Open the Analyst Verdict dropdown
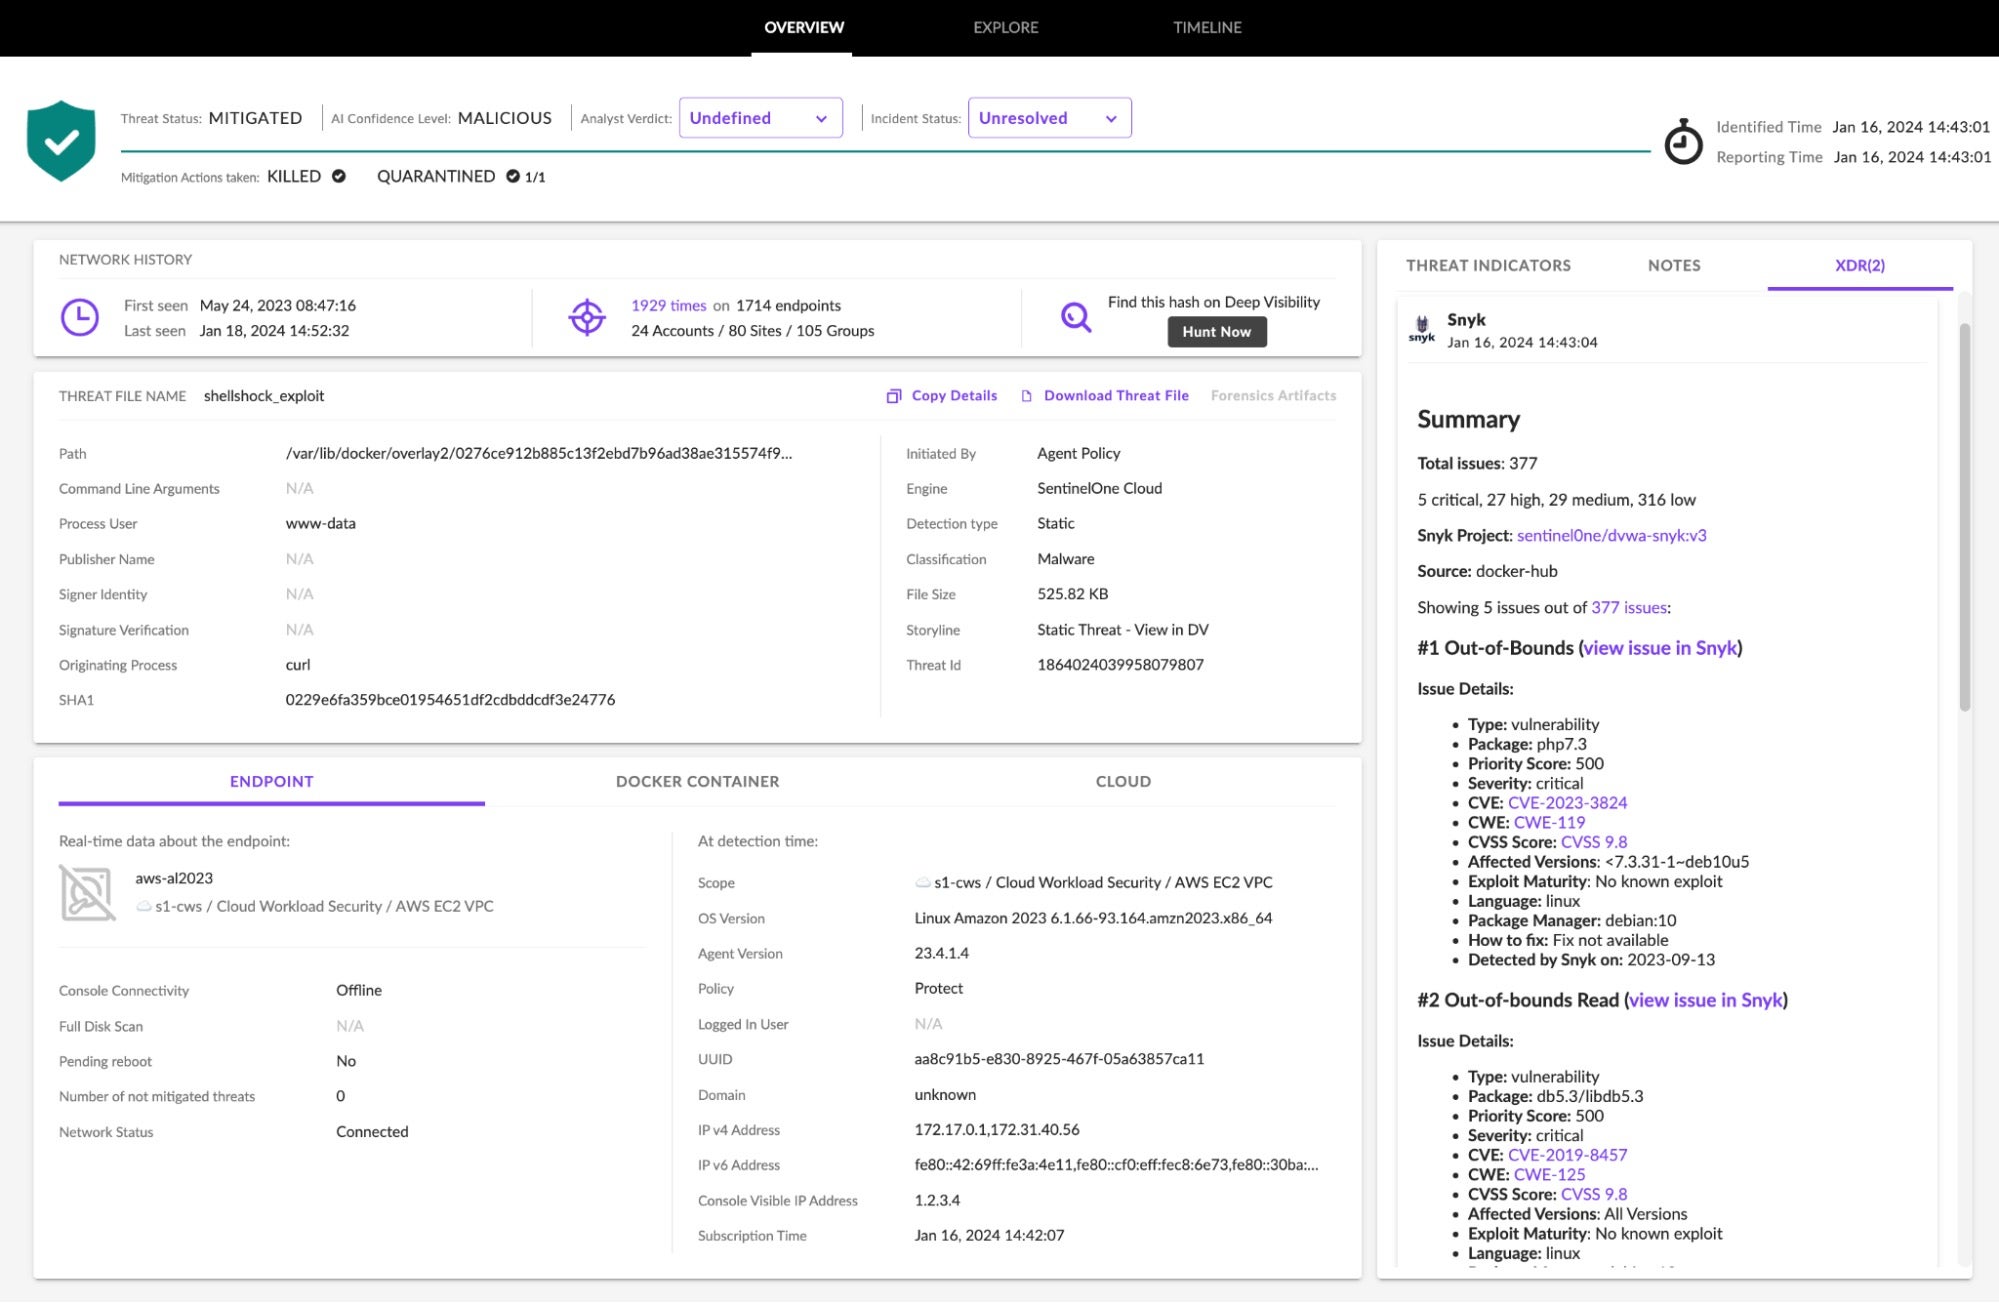The height and width of the screenshot is (1303, 1999). (x=760, y=118)
